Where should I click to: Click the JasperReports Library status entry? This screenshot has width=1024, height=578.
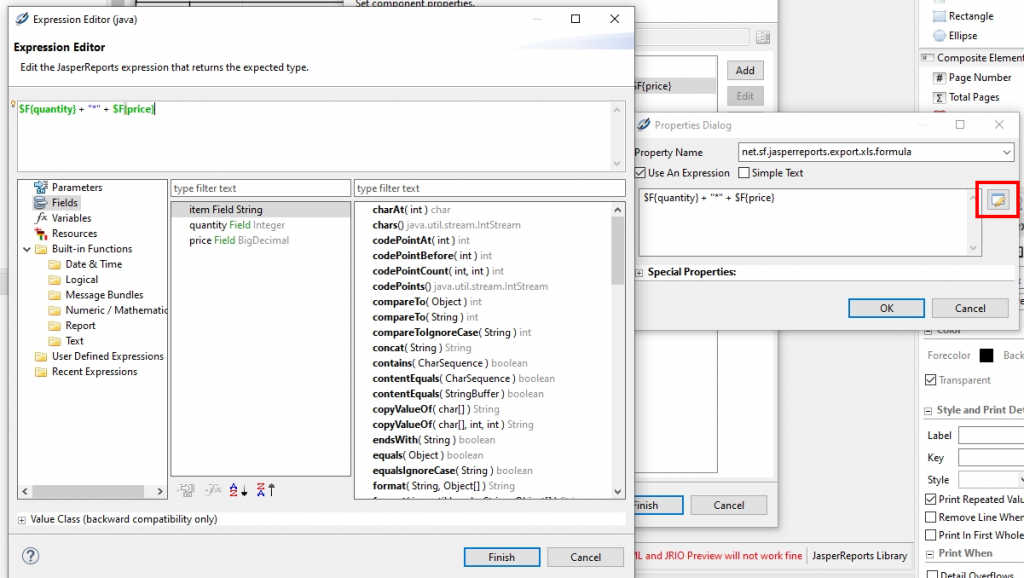click(x=859, y=556)
